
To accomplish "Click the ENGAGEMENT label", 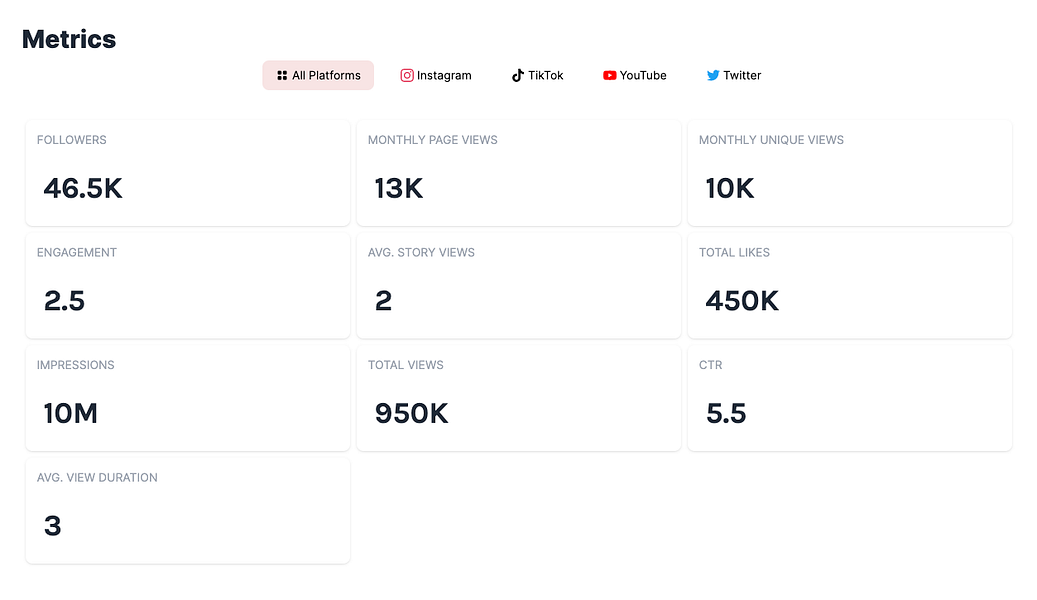I will [x=77, y=252].
